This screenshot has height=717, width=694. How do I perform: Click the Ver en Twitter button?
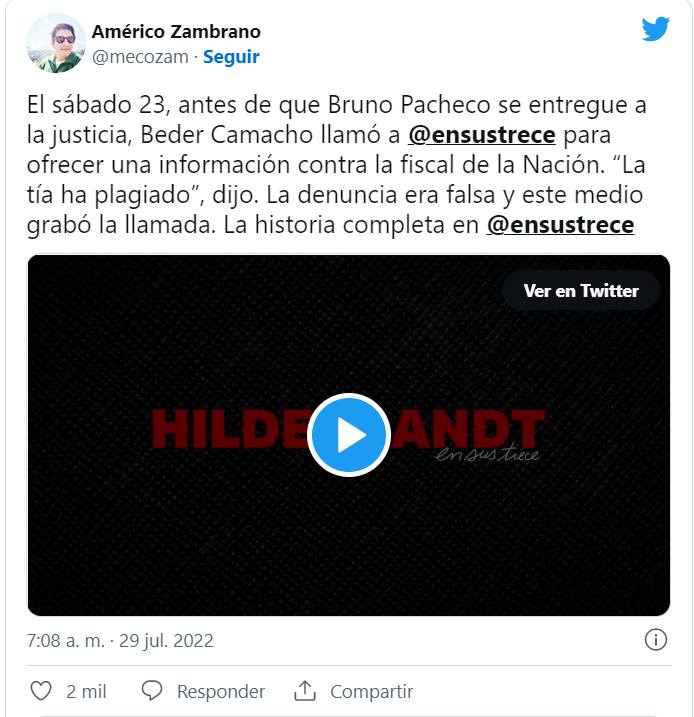point(581,290)
